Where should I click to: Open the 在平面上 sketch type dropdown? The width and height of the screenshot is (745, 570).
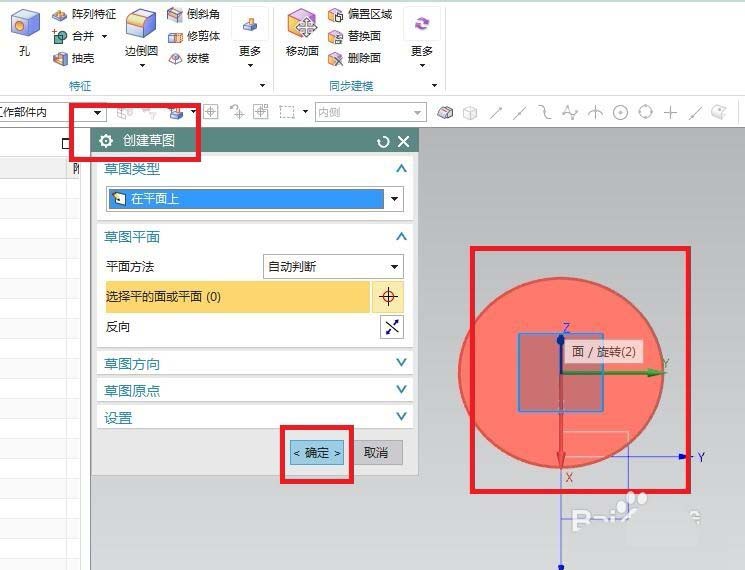click(x=394, y=199)
